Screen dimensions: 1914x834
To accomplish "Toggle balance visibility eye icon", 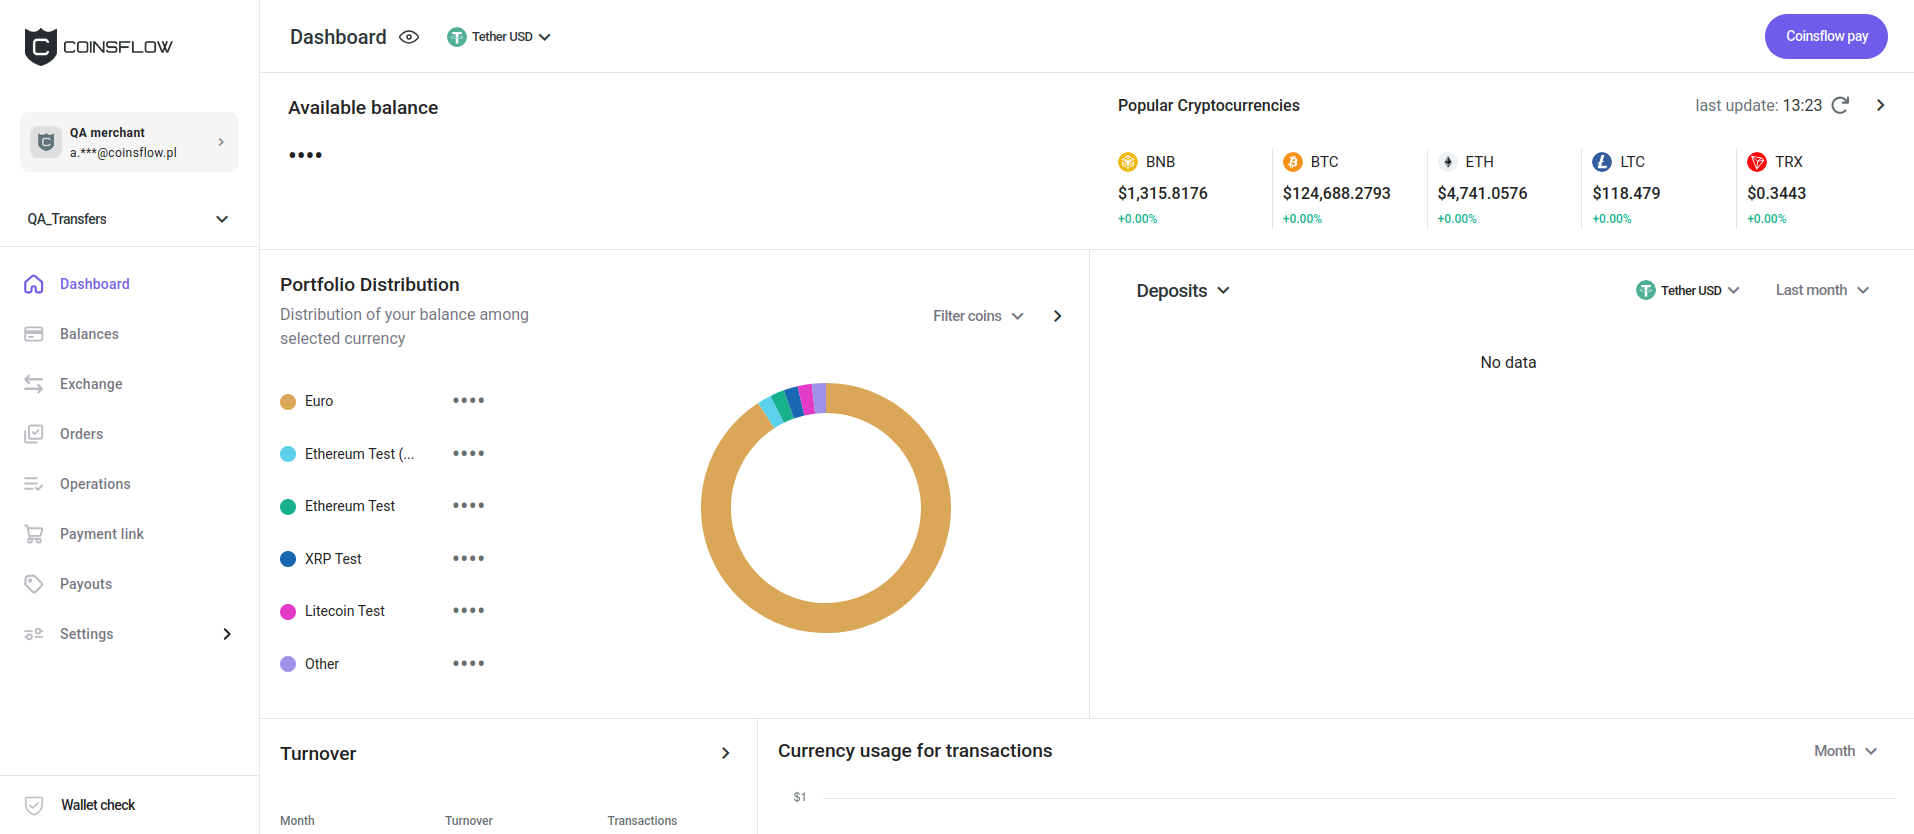I will (x=409, y=37).
